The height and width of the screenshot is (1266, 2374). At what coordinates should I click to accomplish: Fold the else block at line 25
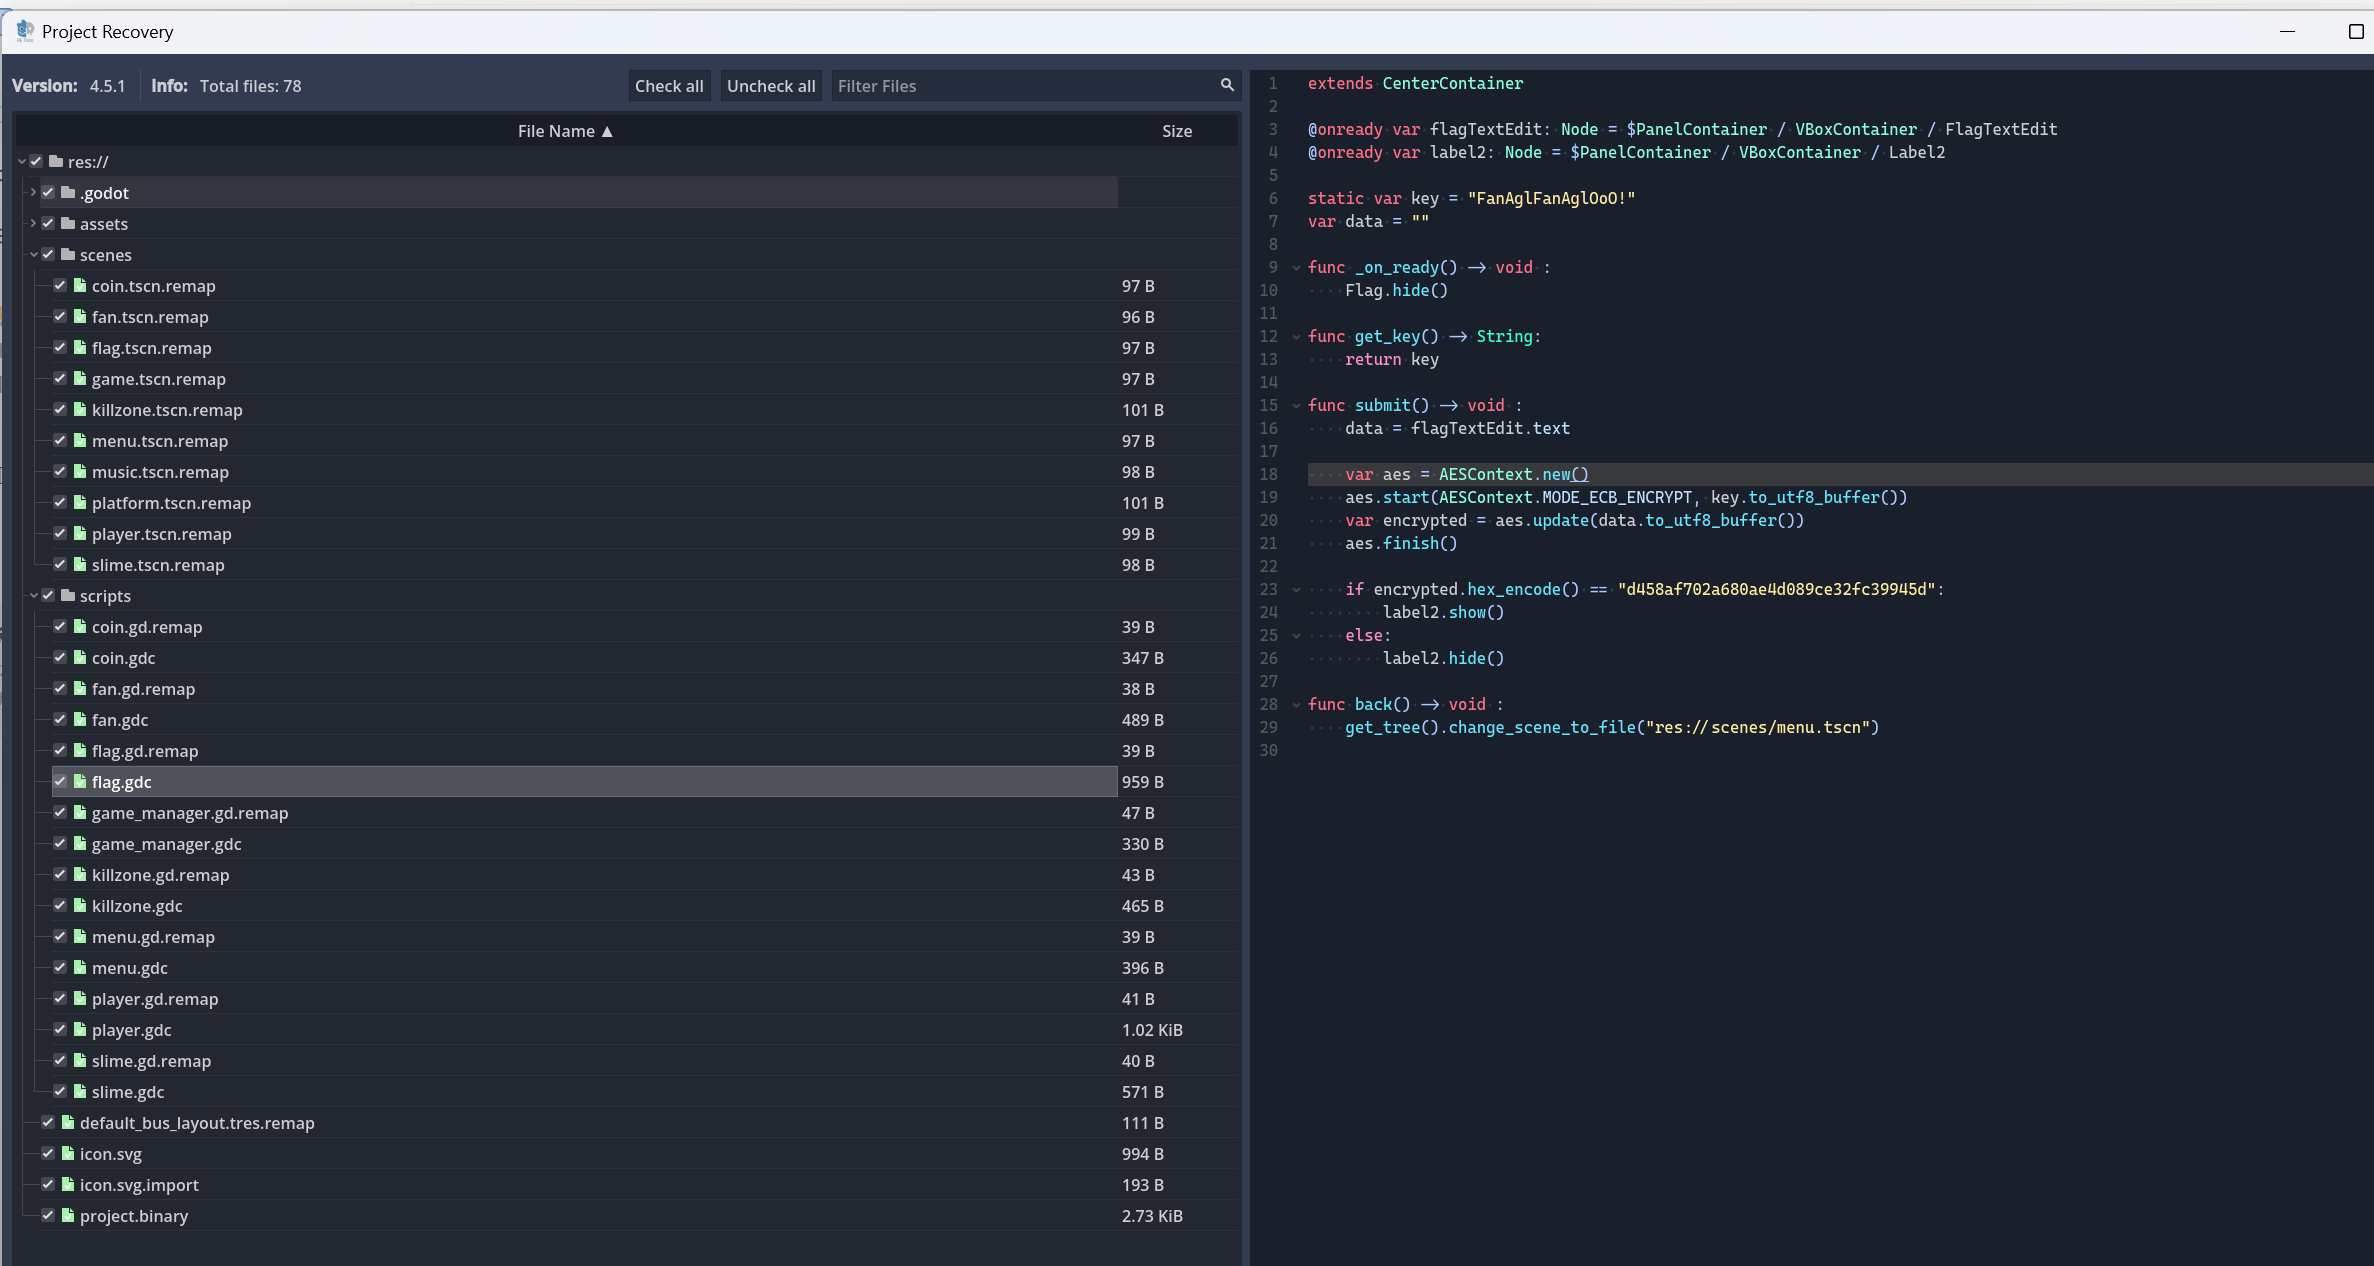(1296, 636)
